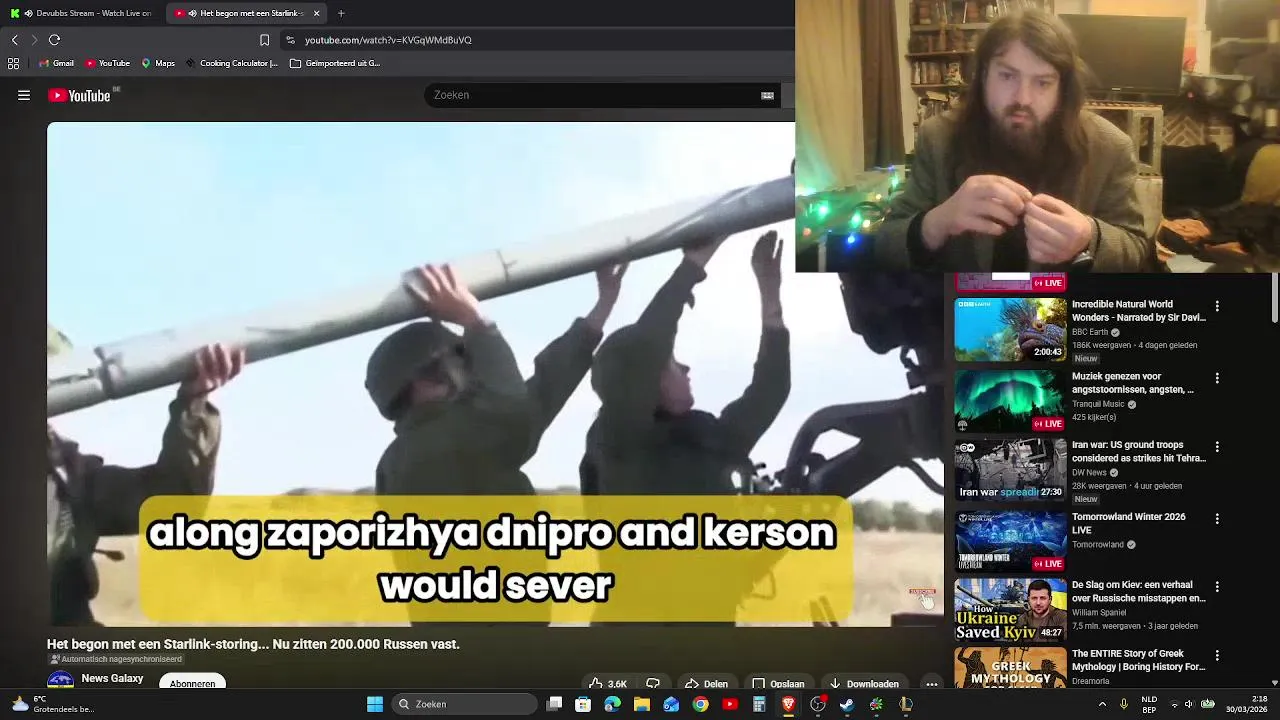
Task: Switch to the Devubbs Stream tab
Action: tap(82, 13)
